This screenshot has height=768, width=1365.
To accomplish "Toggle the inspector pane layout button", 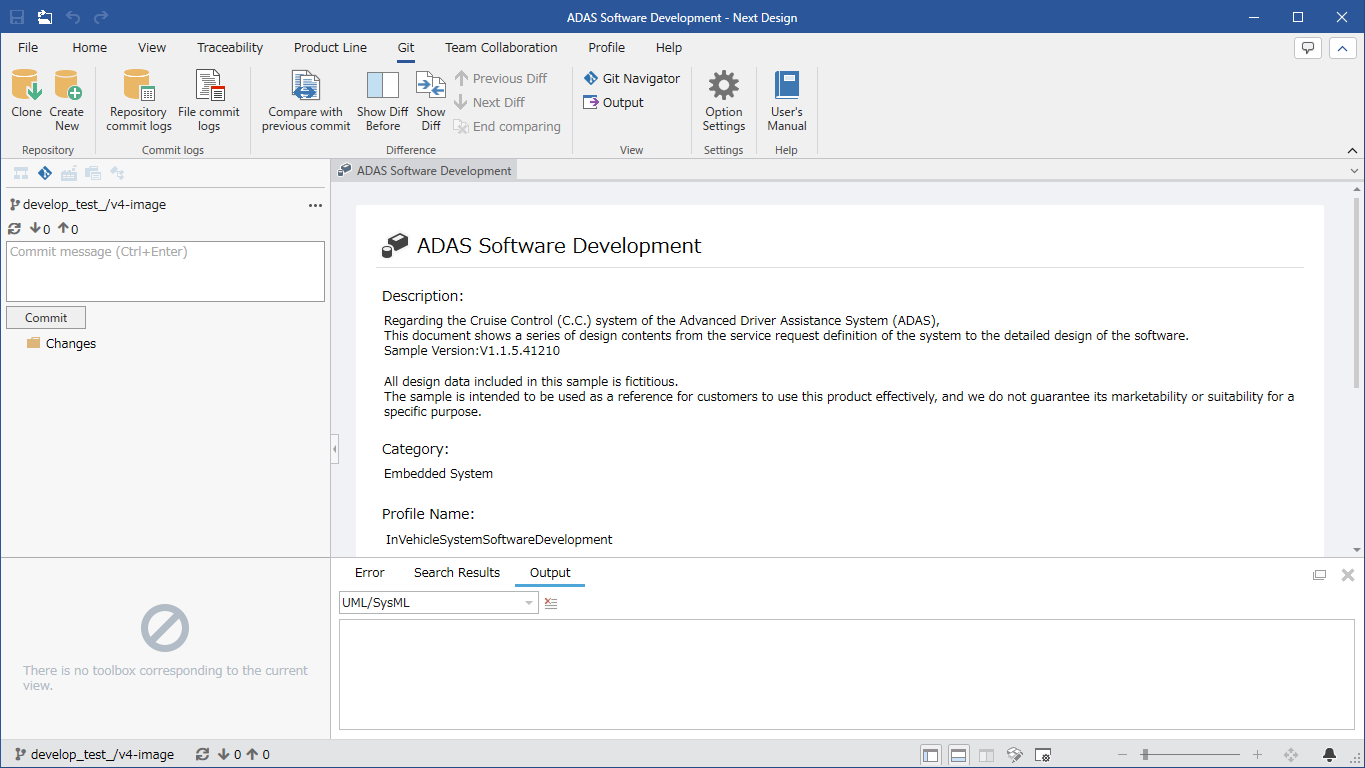I will coord(986,755).
